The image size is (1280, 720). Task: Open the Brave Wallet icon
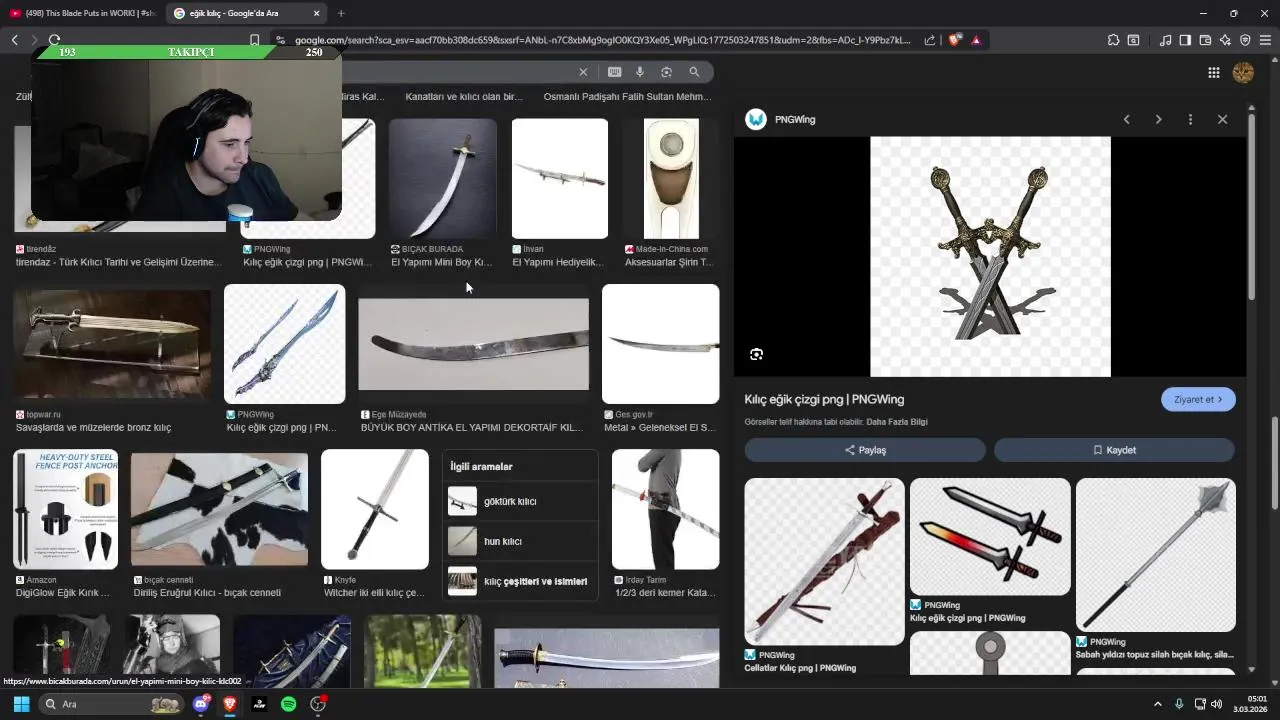click(1205, 40)
